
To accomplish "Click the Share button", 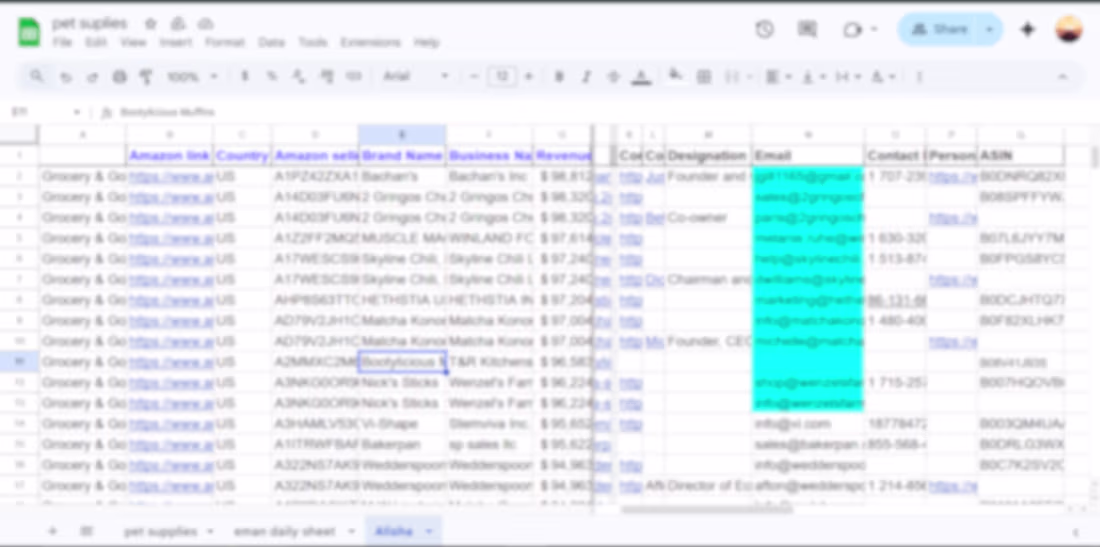I will click(939, 29).
